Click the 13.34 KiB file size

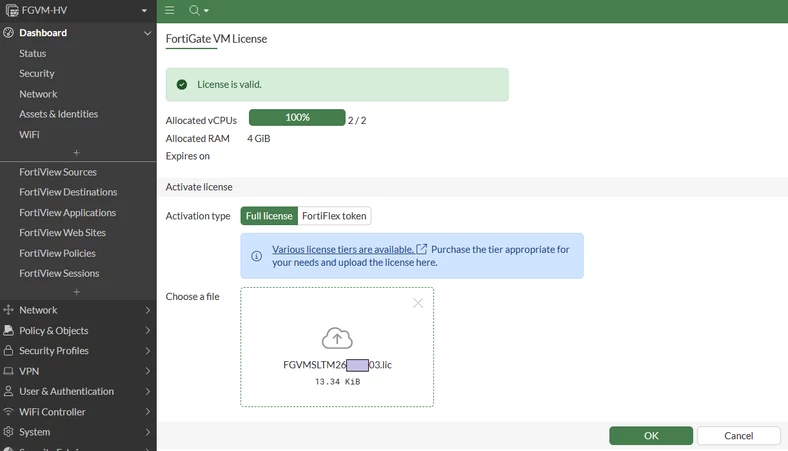coord(337,382)
